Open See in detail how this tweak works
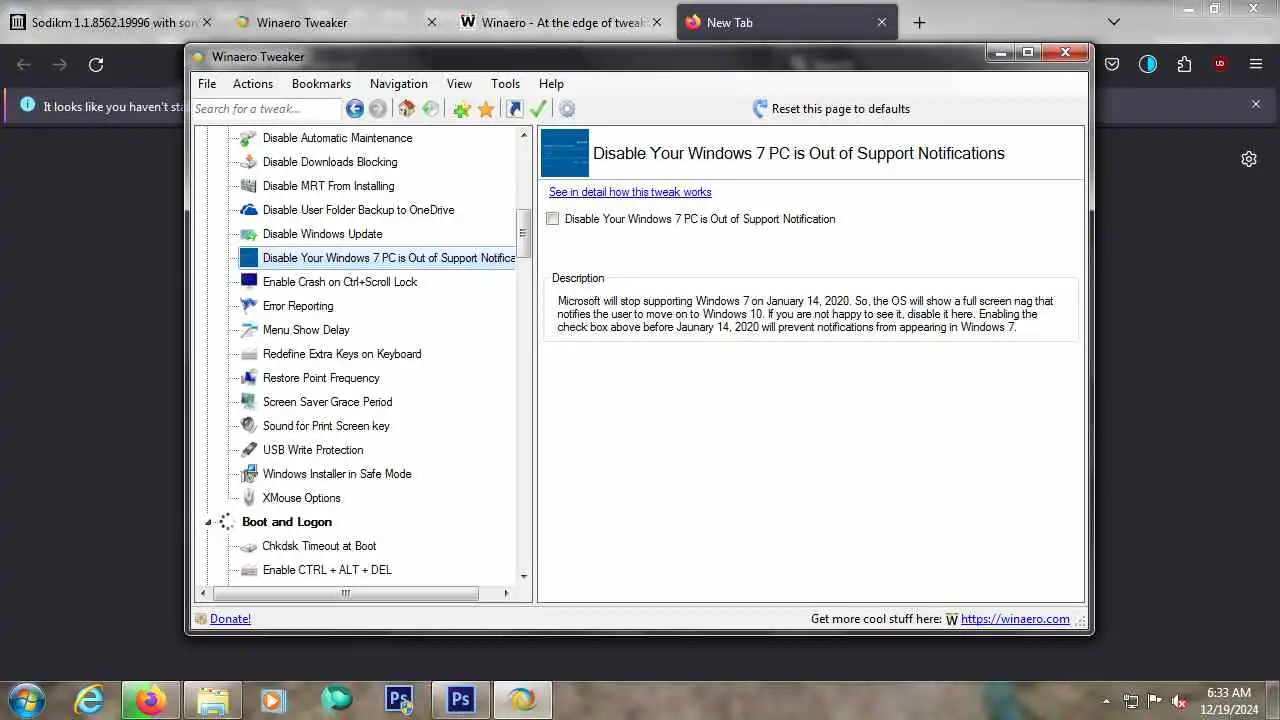This screenshot has height=720, width=1280. pyautogui.click(x=630, y=192)
